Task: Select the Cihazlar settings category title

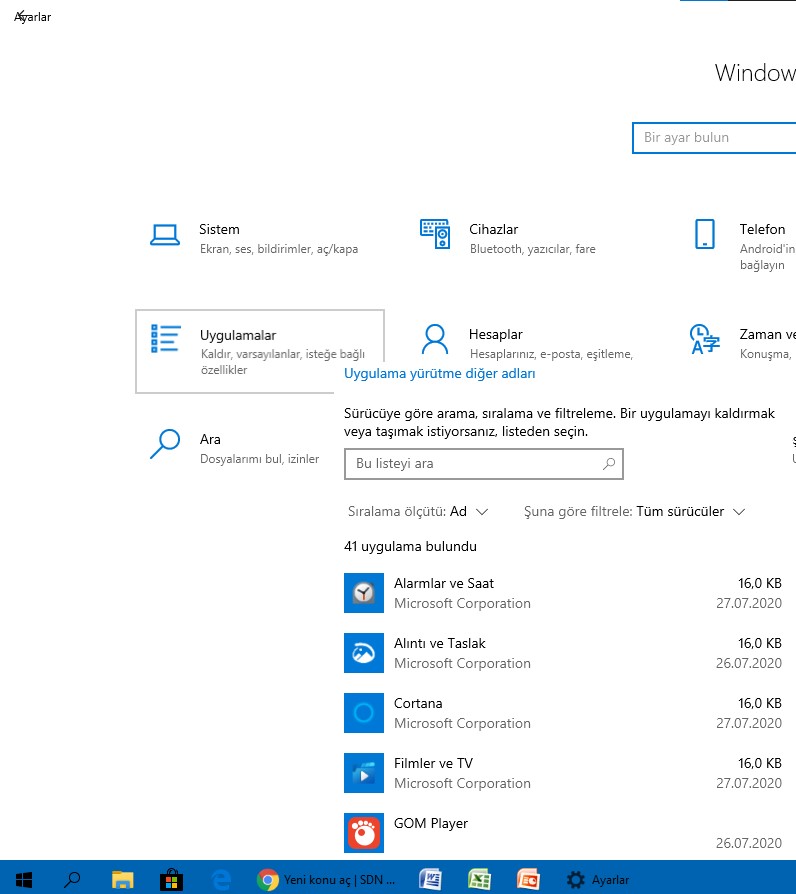Action: point(494,229)
